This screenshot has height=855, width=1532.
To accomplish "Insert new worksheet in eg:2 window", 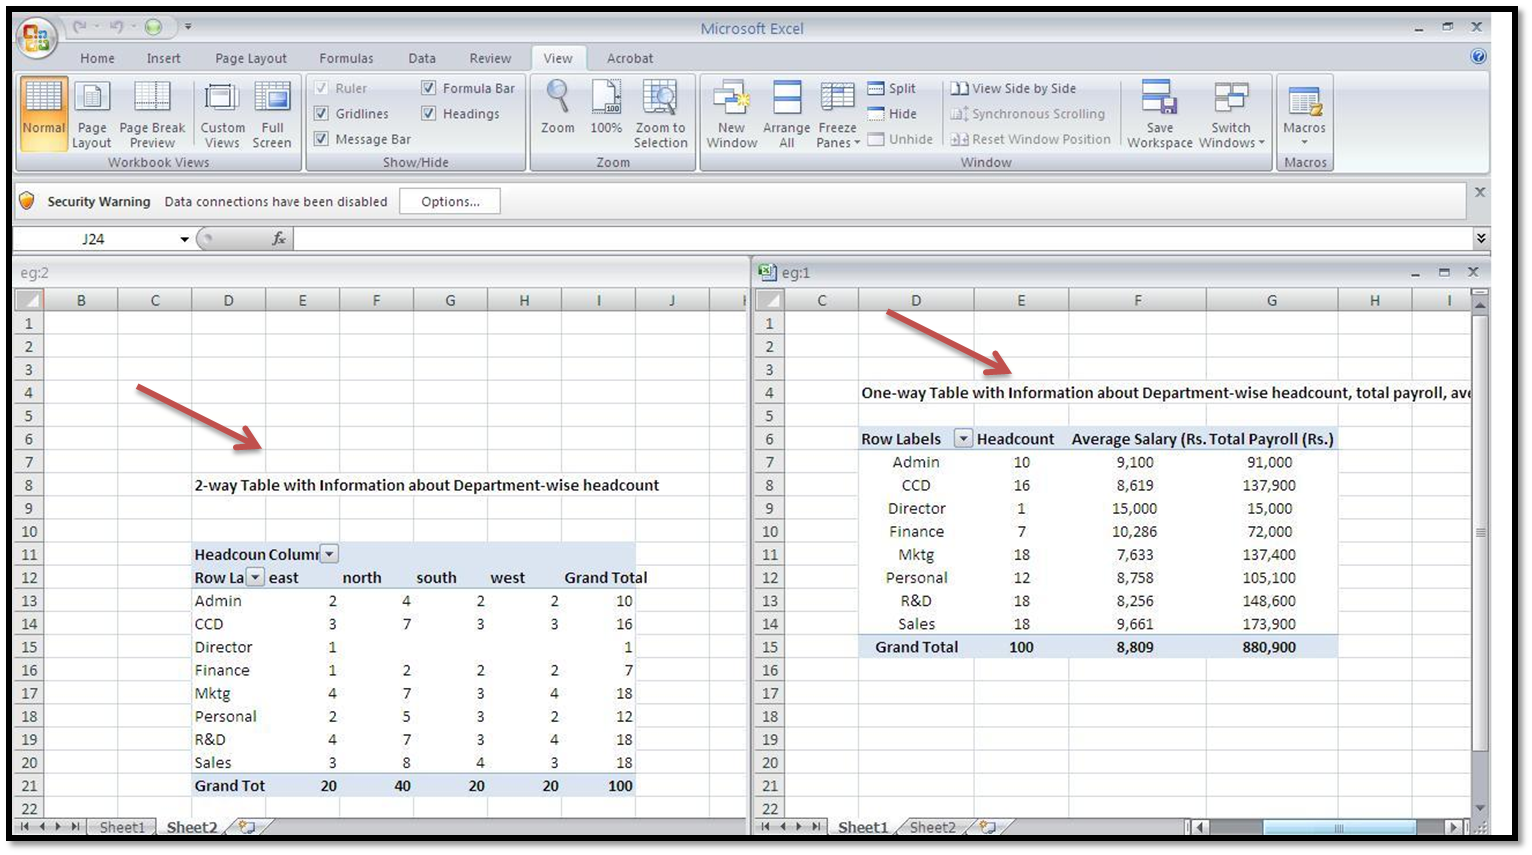I will 246,827.
